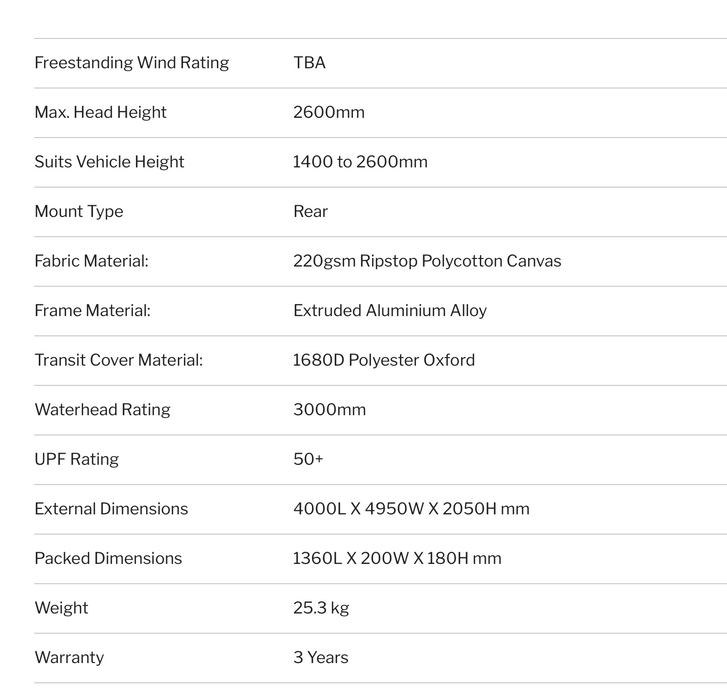Click the 3 Years warranty value

[x=321, y=658]
